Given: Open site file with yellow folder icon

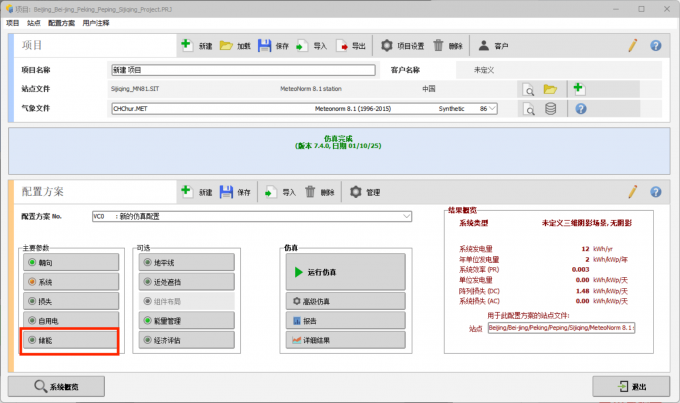Looking at the screenshot, I should click(x=550, y=89).
